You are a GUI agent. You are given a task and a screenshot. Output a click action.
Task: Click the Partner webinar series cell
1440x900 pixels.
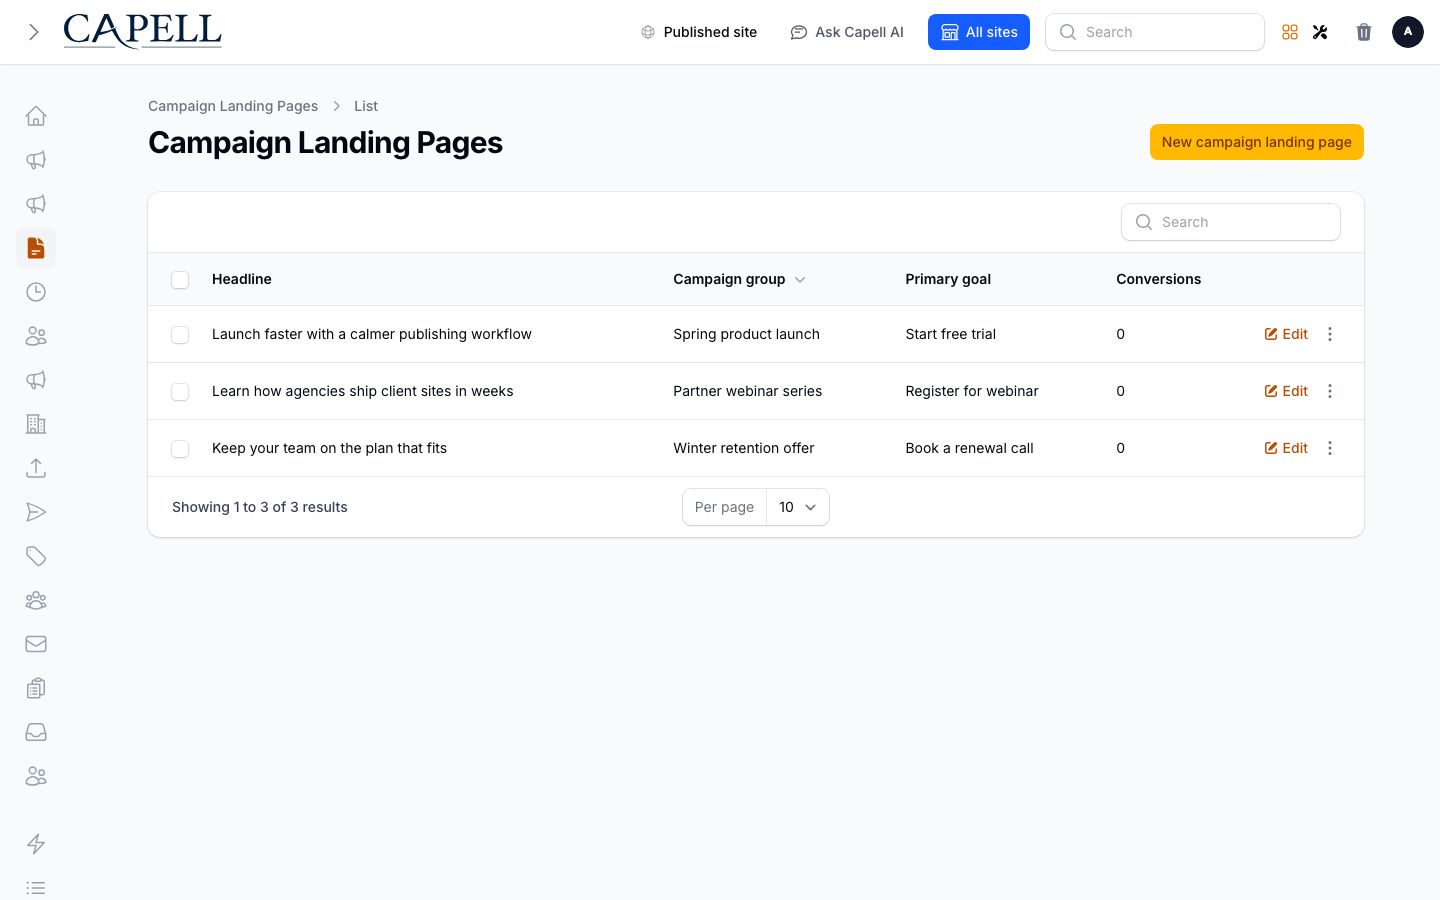coord(748,391)
